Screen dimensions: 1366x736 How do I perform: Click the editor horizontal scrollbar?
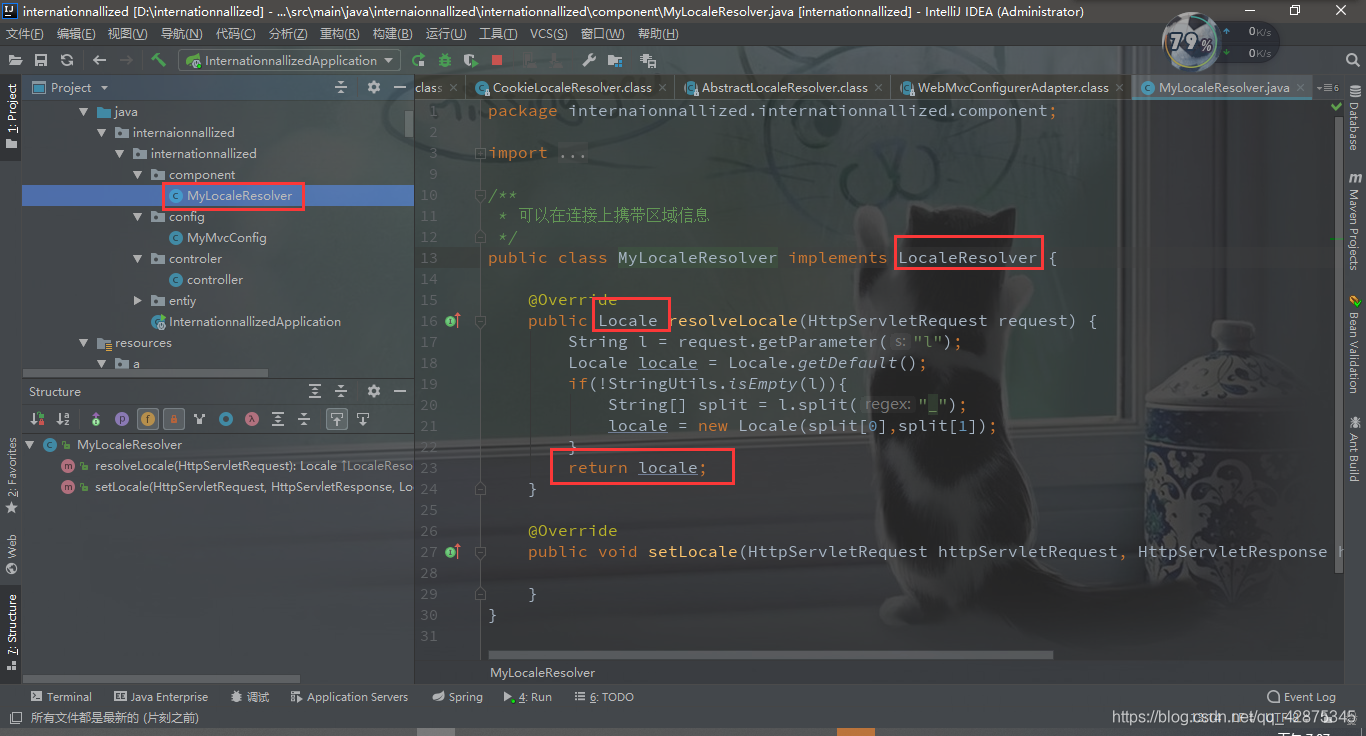pyautogui.click(x=771, y=656)
